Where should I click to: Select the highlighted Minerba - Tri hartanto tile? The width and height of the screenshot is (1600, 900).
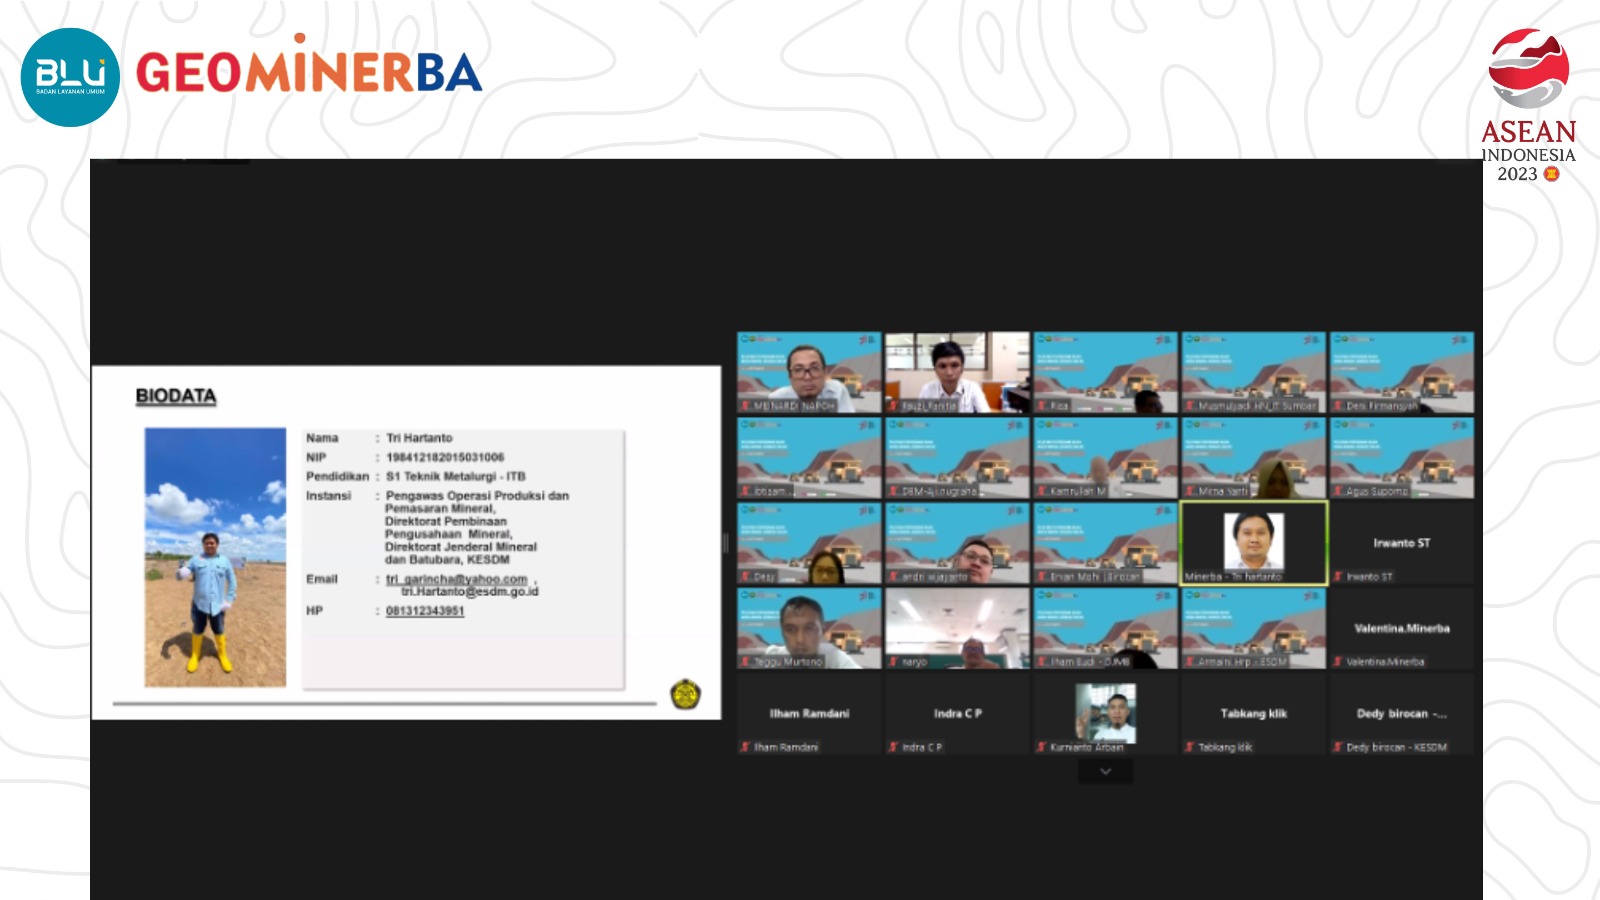pyautogui.click(x=1253, y=543)
